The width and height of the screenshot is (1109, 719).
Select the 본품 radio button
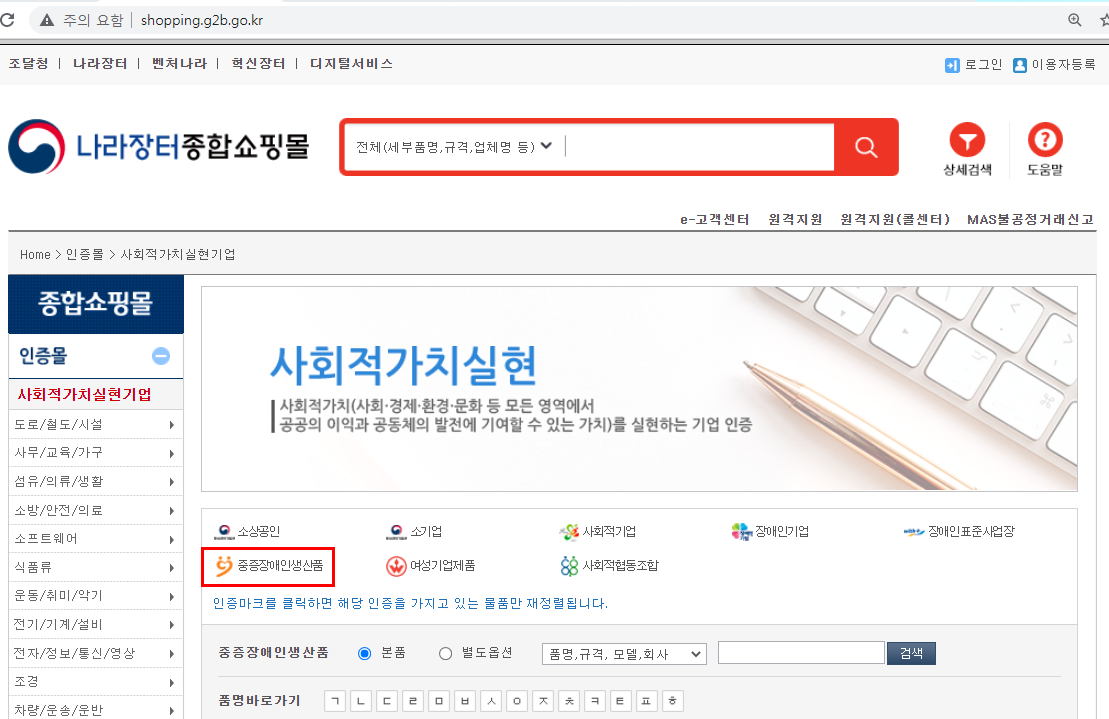364,653
